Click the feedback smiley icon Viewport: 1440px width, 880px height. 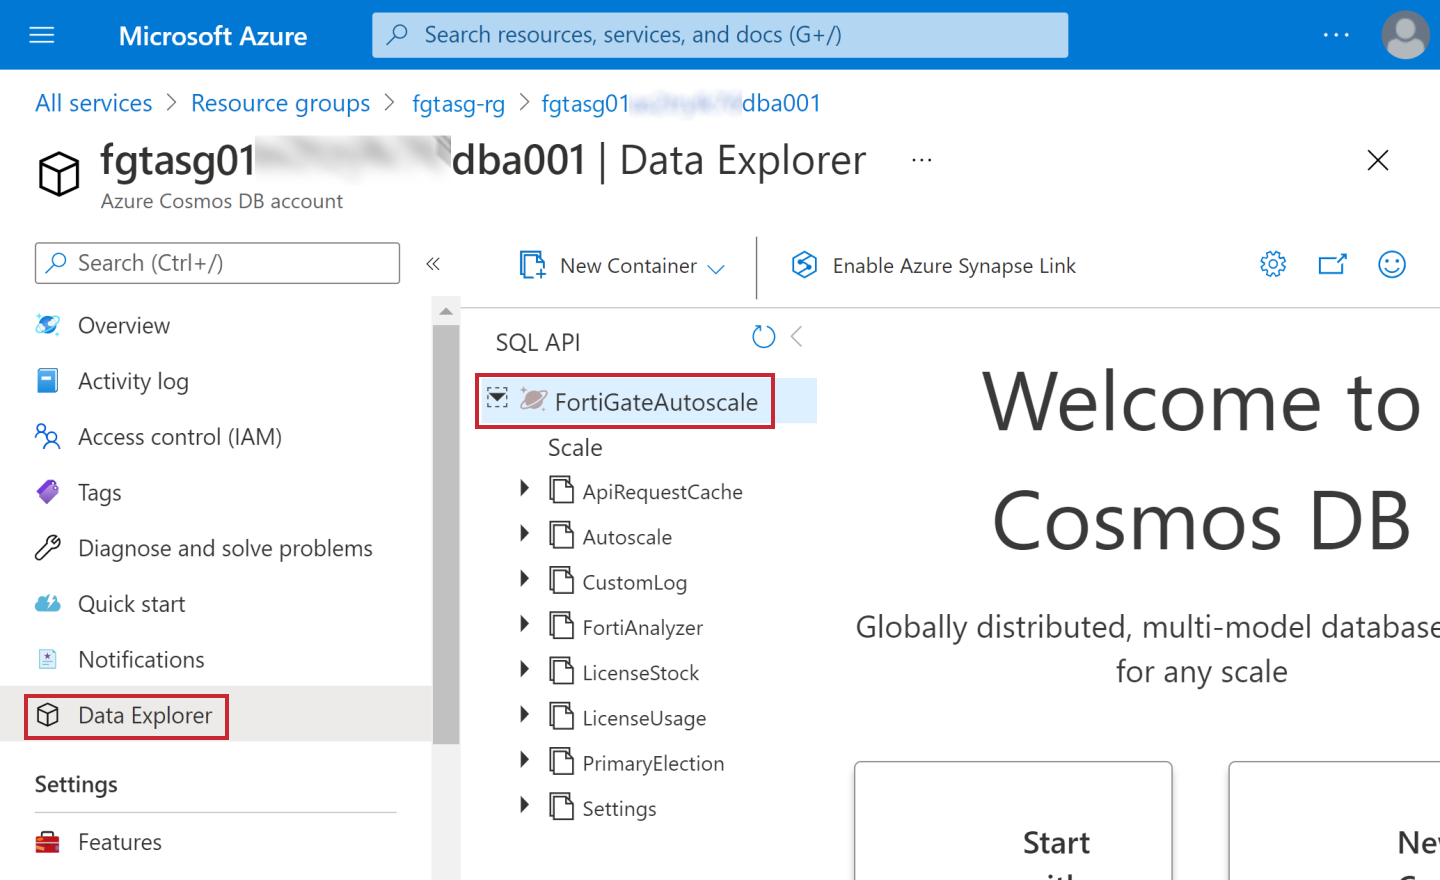tap(1392, 264)
